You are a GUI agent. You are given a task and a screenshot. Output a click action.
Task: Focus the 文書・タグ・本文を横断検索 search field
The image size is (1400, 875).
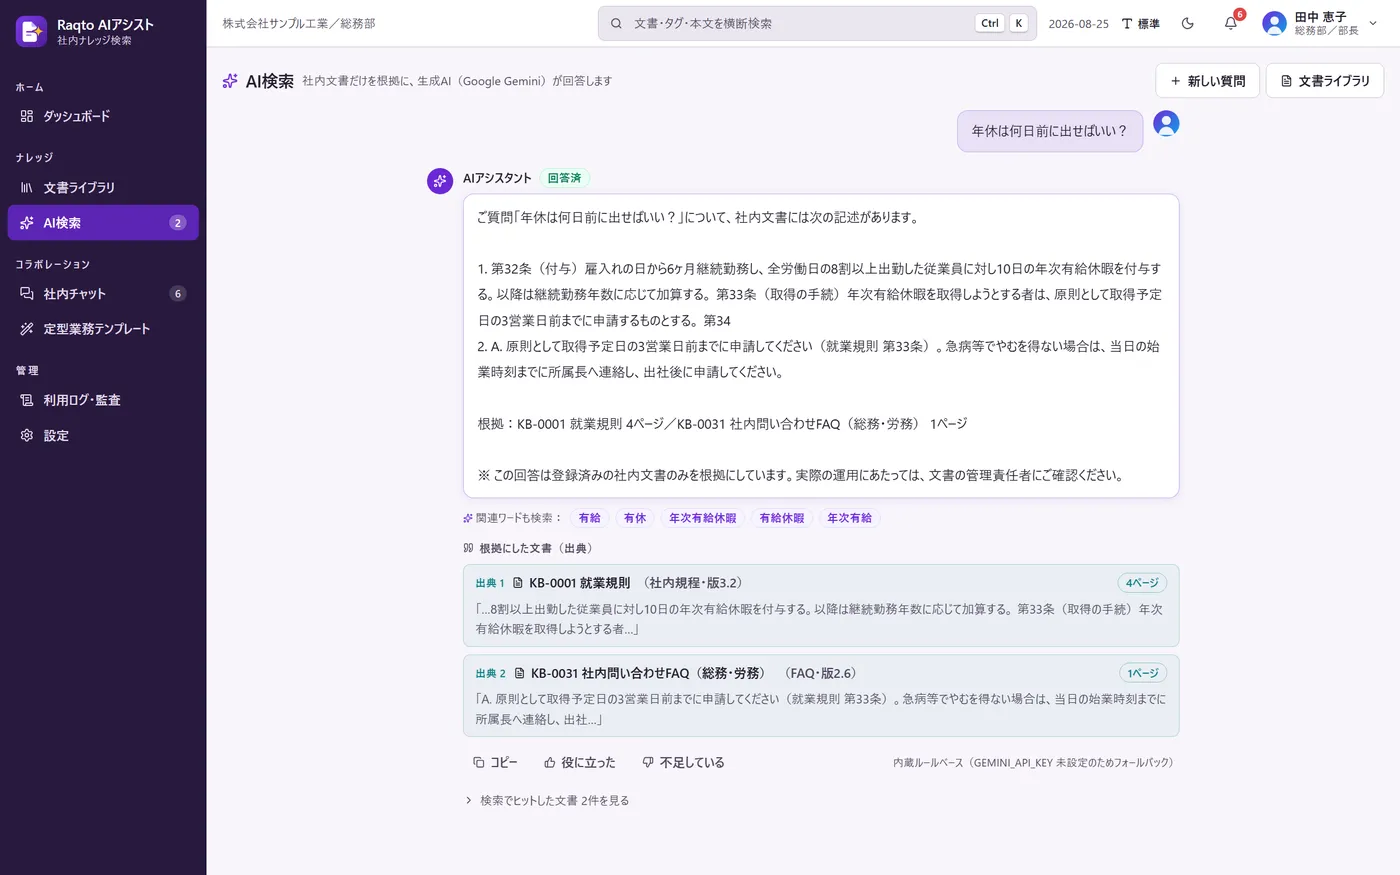point(817,23)
